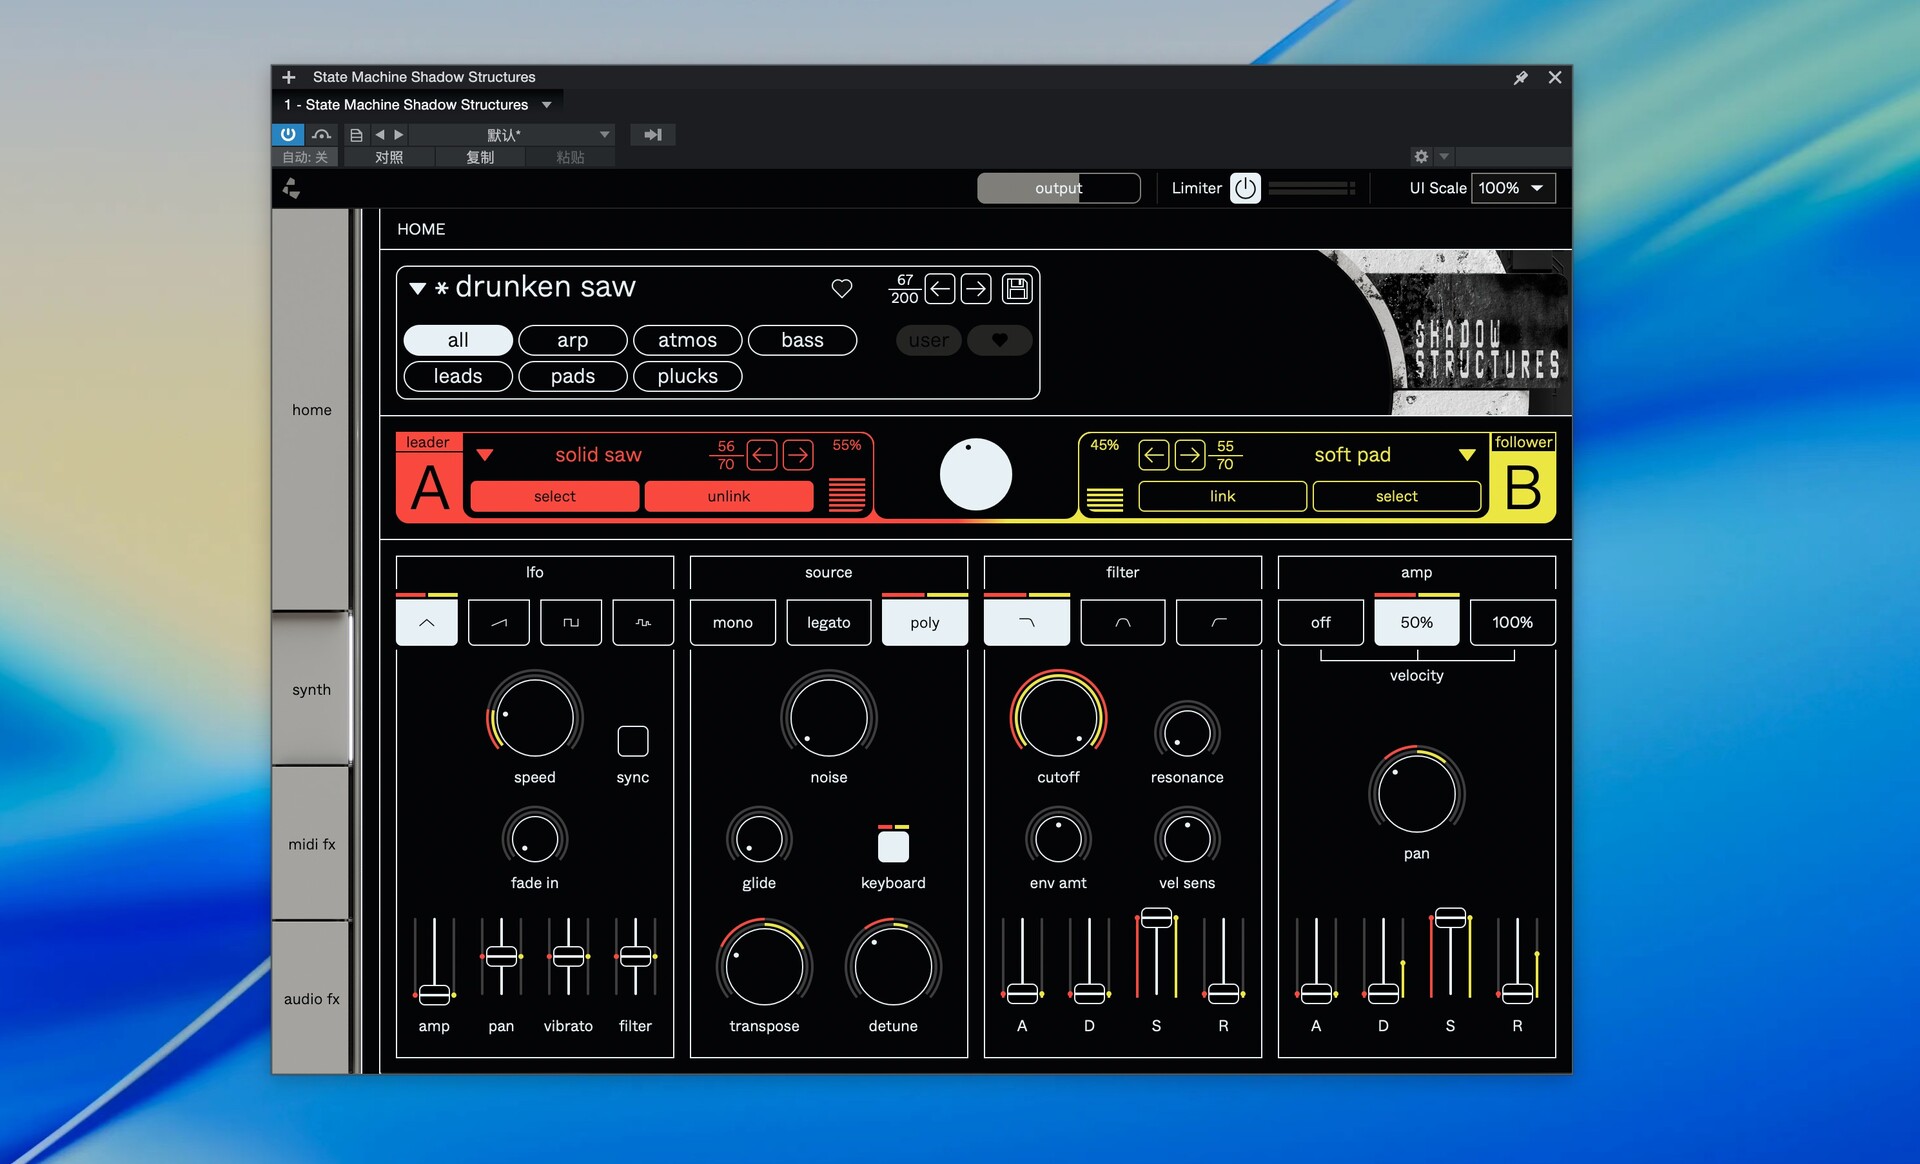Select sawtooth LFO waveform shape
This screenshot has height=1164, width=1920.
click(x=499, y=622)
